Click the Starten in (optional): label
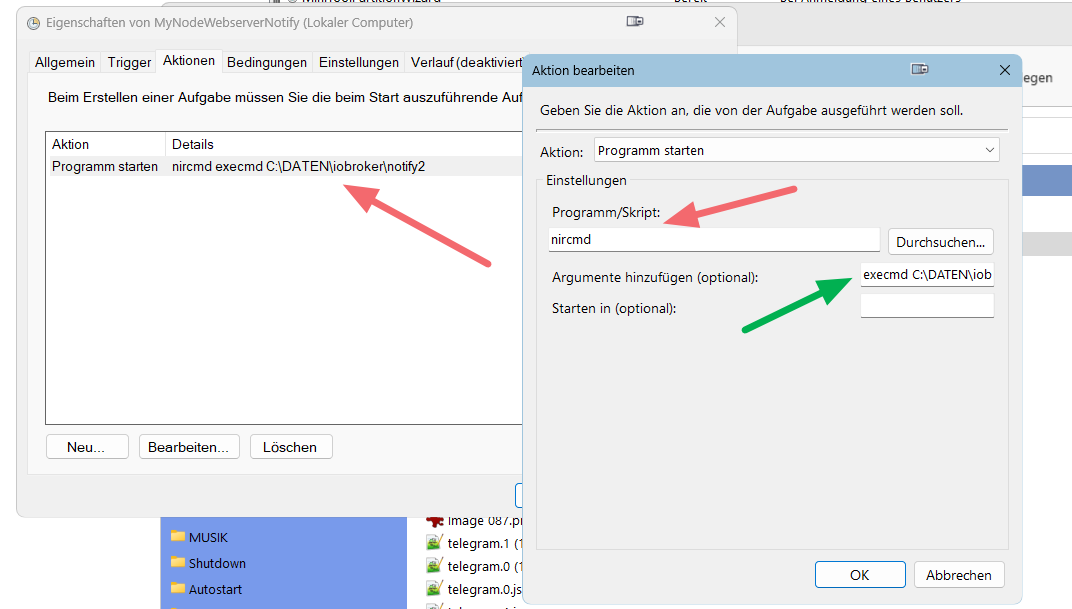Image resolution: width=1072 pixels, height=609 pixels. [x=614, y=308]
